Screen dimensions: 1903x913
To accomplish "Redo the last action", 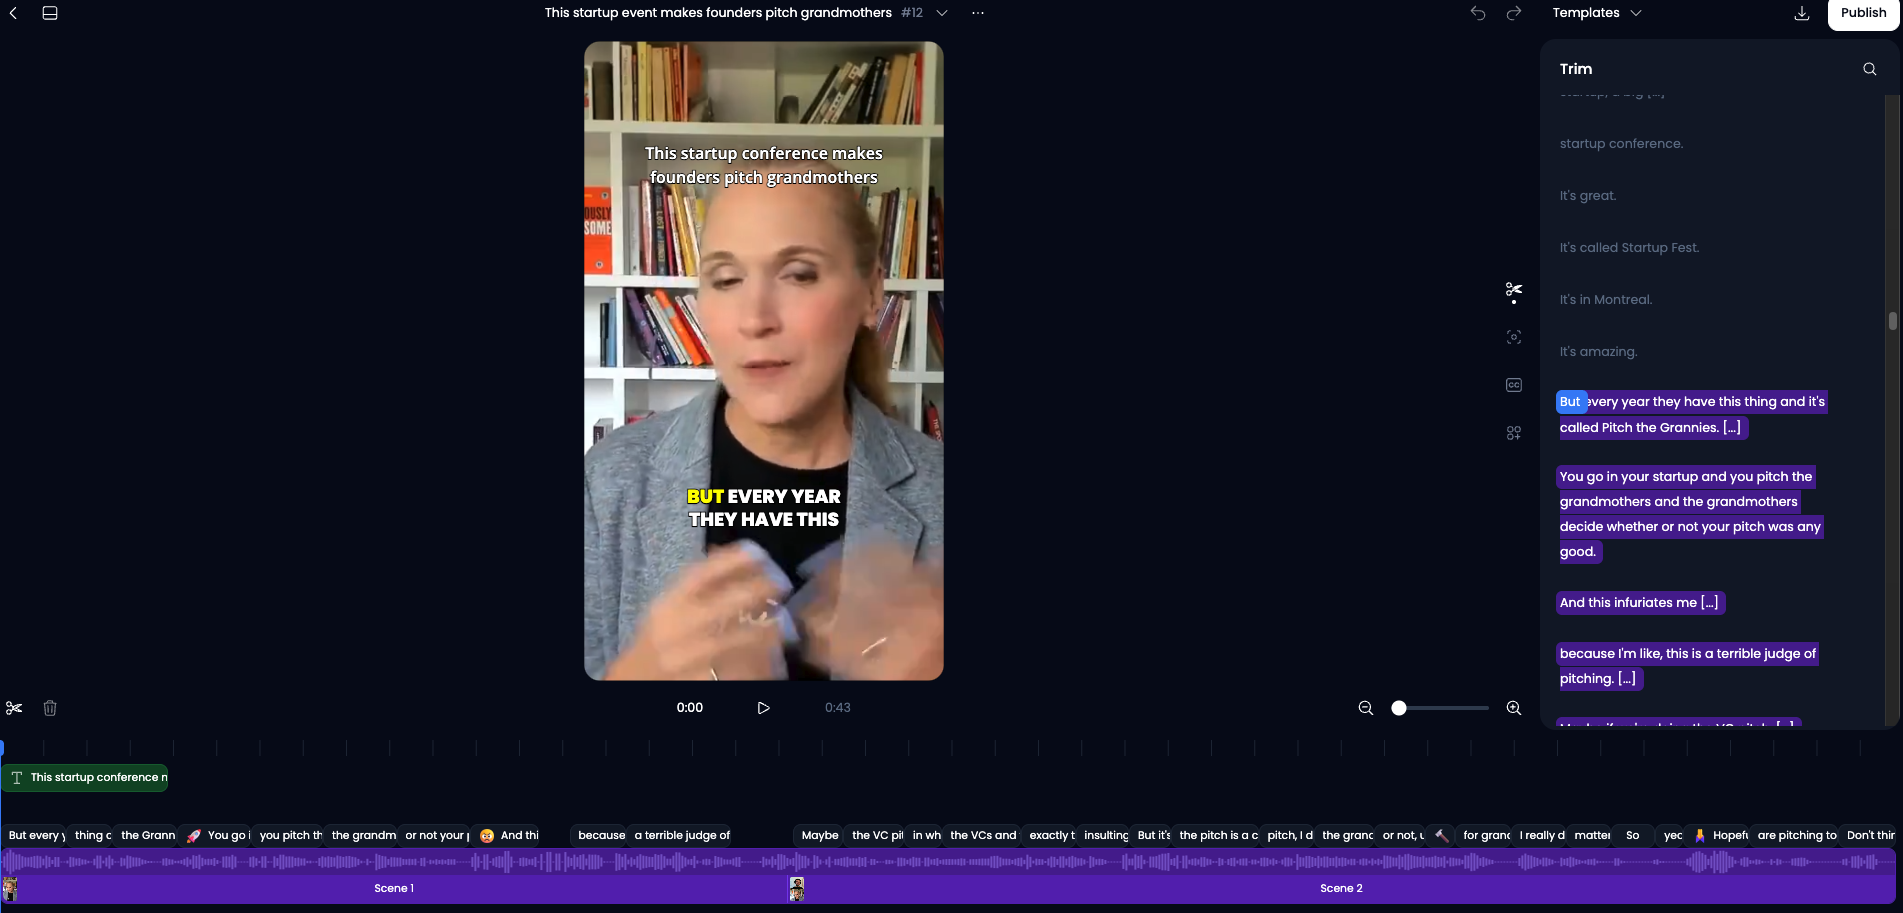I will tap(1514, 13).
